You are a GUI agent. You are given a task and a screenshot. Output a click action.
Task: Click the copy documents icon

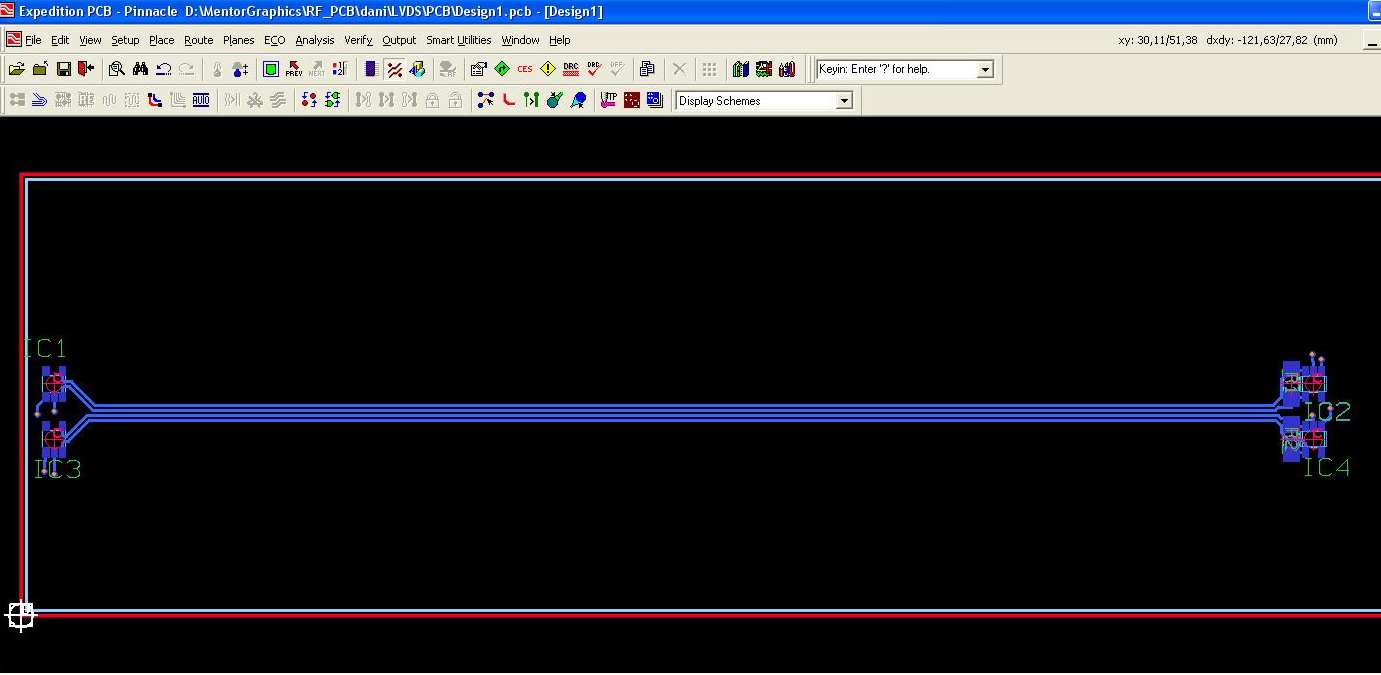coord(647,69)
